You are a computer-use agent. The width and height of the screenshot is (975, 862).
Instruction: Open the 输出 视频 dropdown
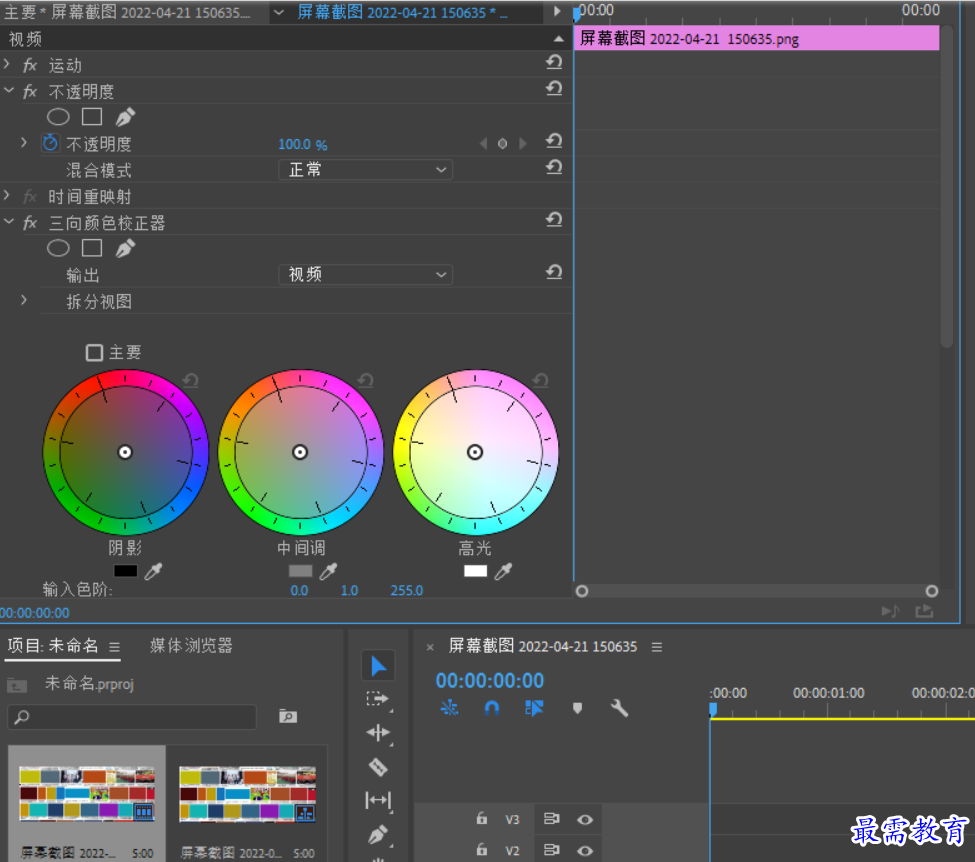[366, 274]
